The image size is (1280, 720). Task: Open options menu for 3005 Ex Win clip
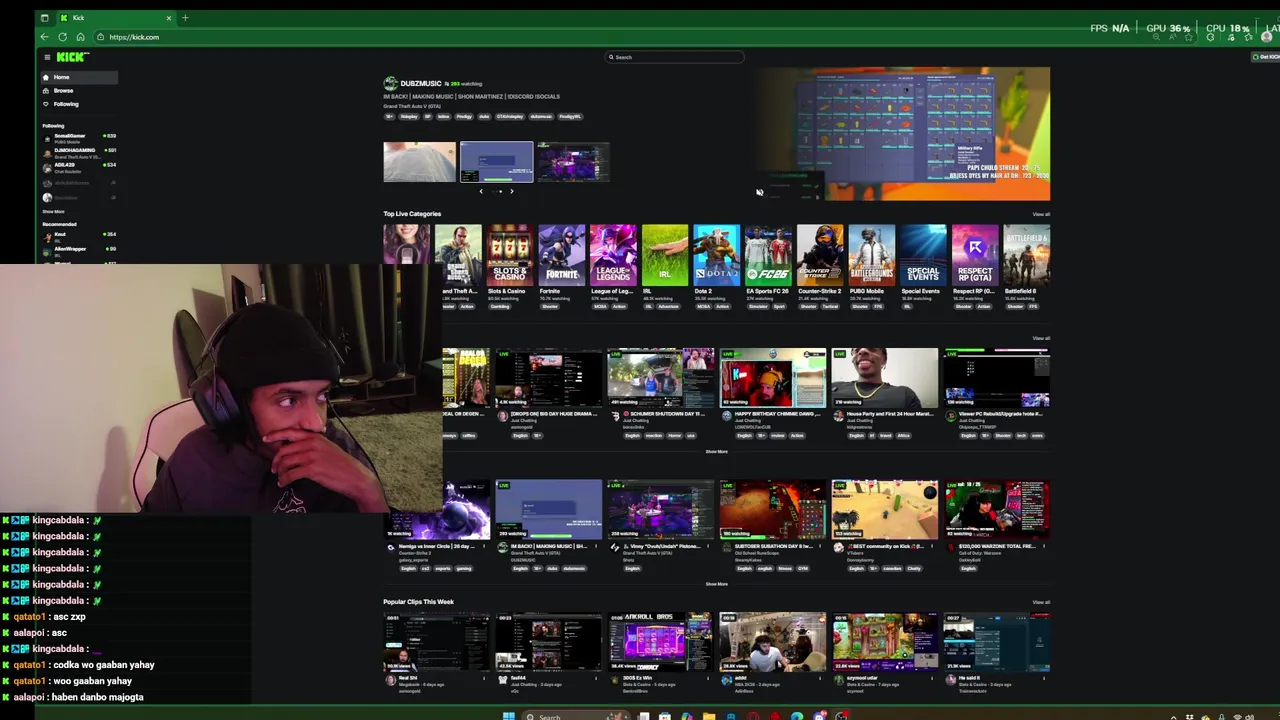click(709, 678)
